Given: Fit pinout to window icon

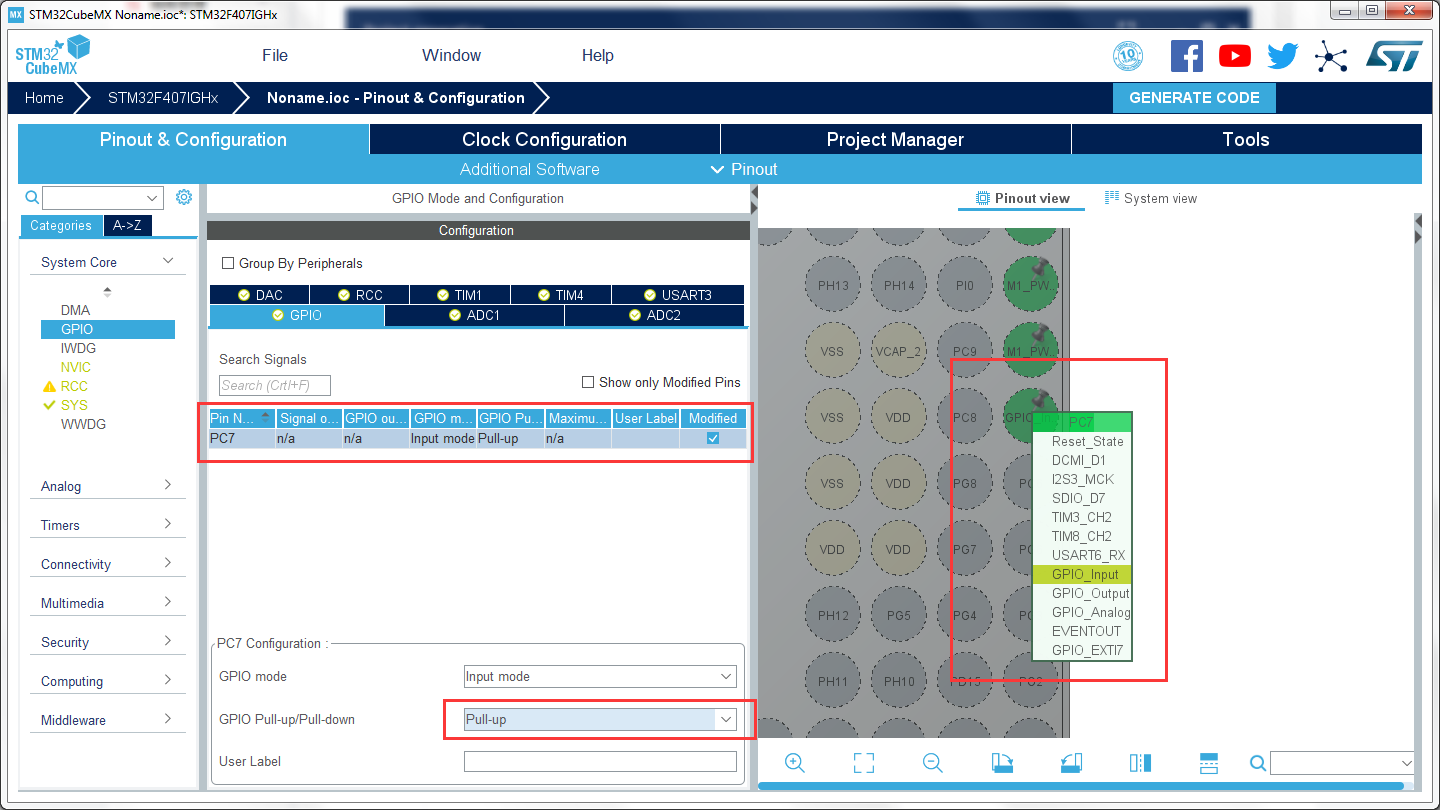Looking at the screenshot, I should (x=864, y=763).
